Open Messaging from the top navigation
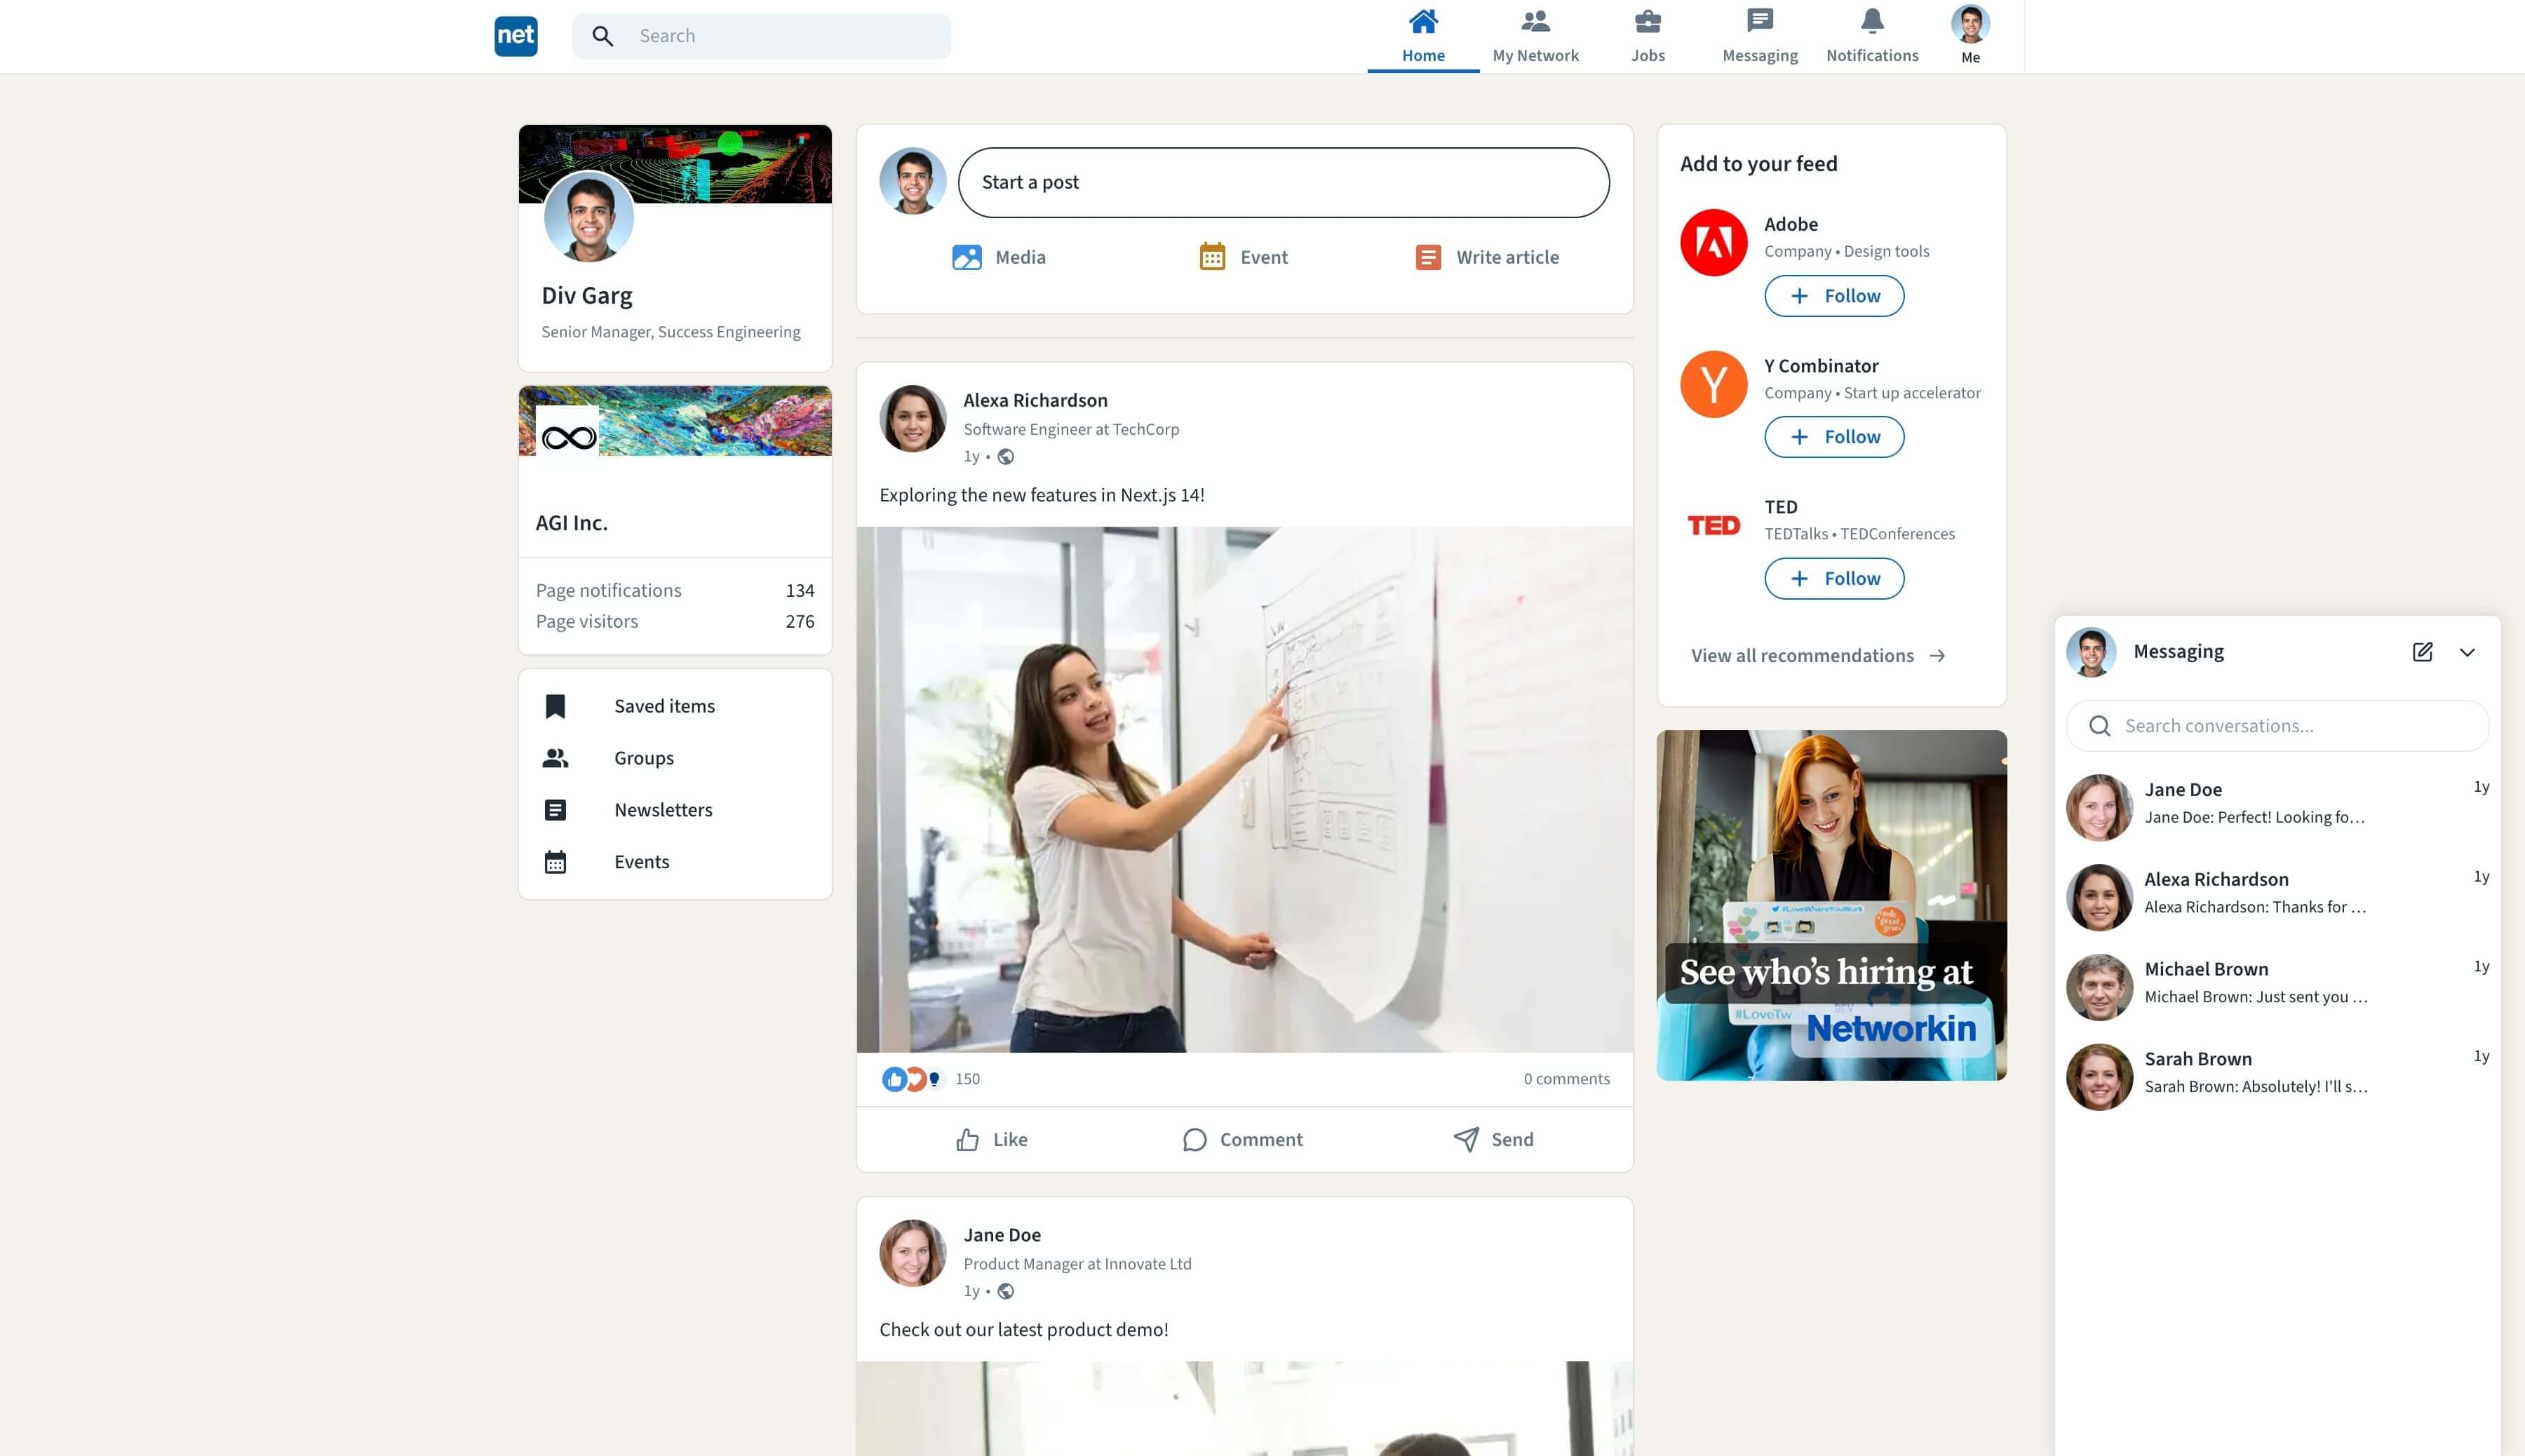Viewport: 2525px width, 1456px height. (x=1758, y=36)
